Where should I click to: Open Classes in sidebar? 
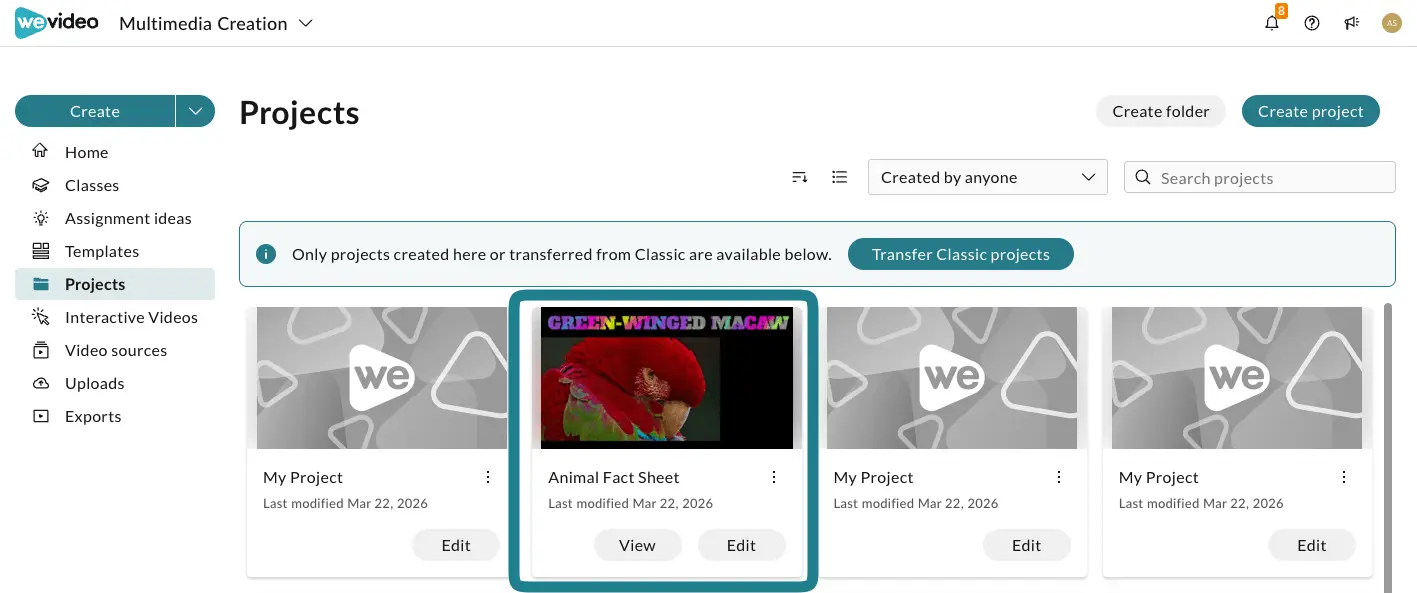pyautogui.click(x=115, y=185)
